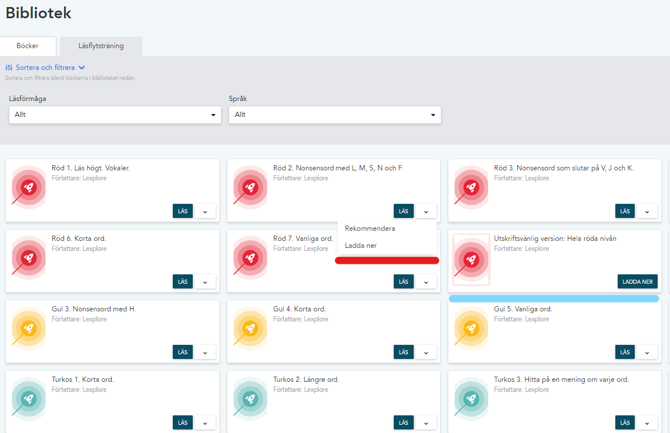Viewport: 670px width, 433px height.
Task: Click the yellow rocket icon for Gul 3
Action: click(x=29, y=328)
